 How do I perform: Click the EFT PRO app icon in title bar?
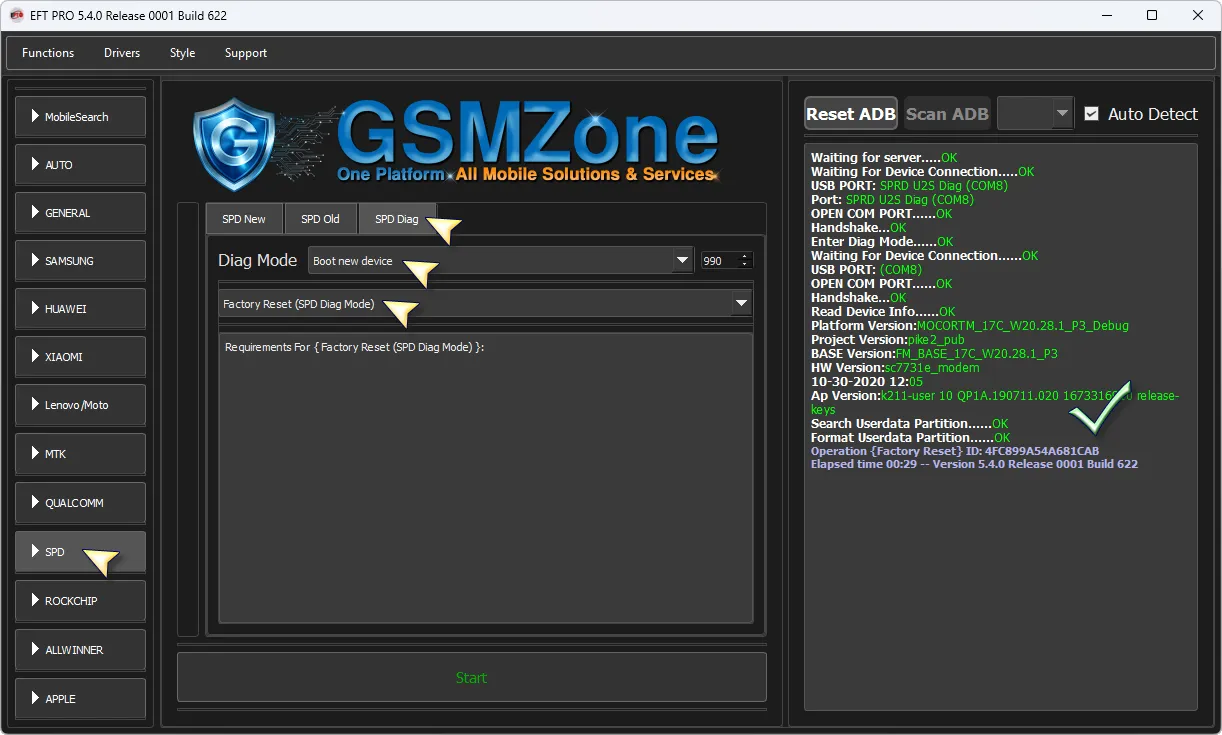point(17,15)
